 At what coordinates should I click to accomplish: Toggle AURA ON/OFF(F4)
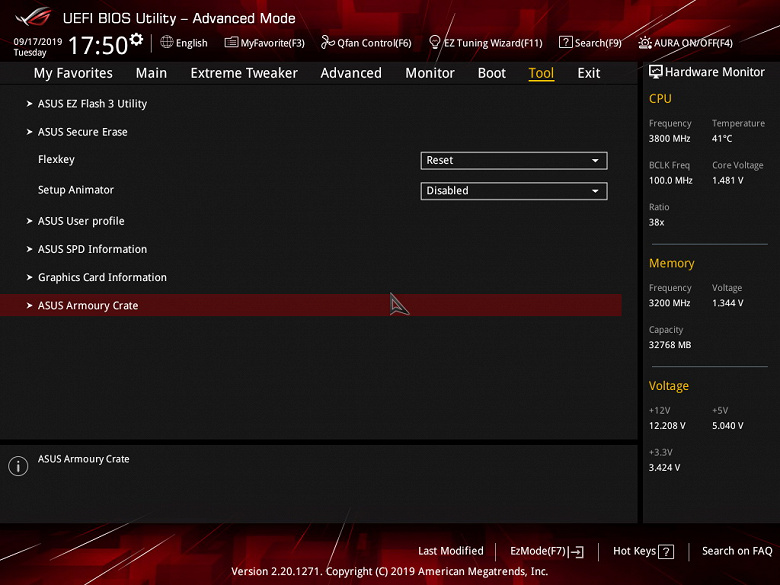(x=693, y=43)
